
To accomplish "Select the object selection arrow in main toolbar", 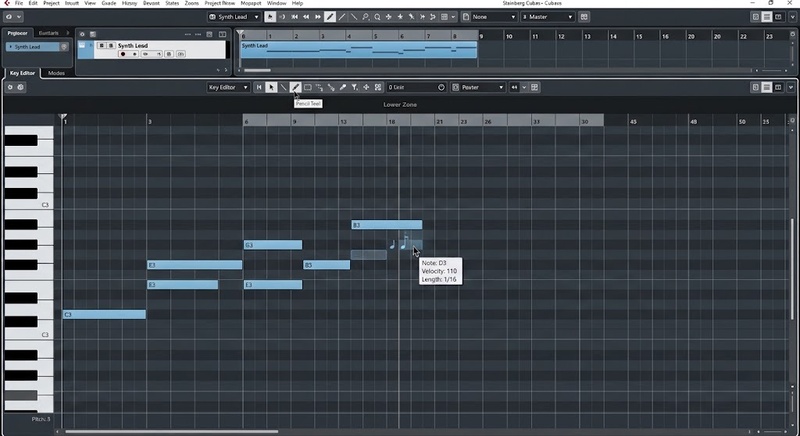I will click(x=270, y=17).
